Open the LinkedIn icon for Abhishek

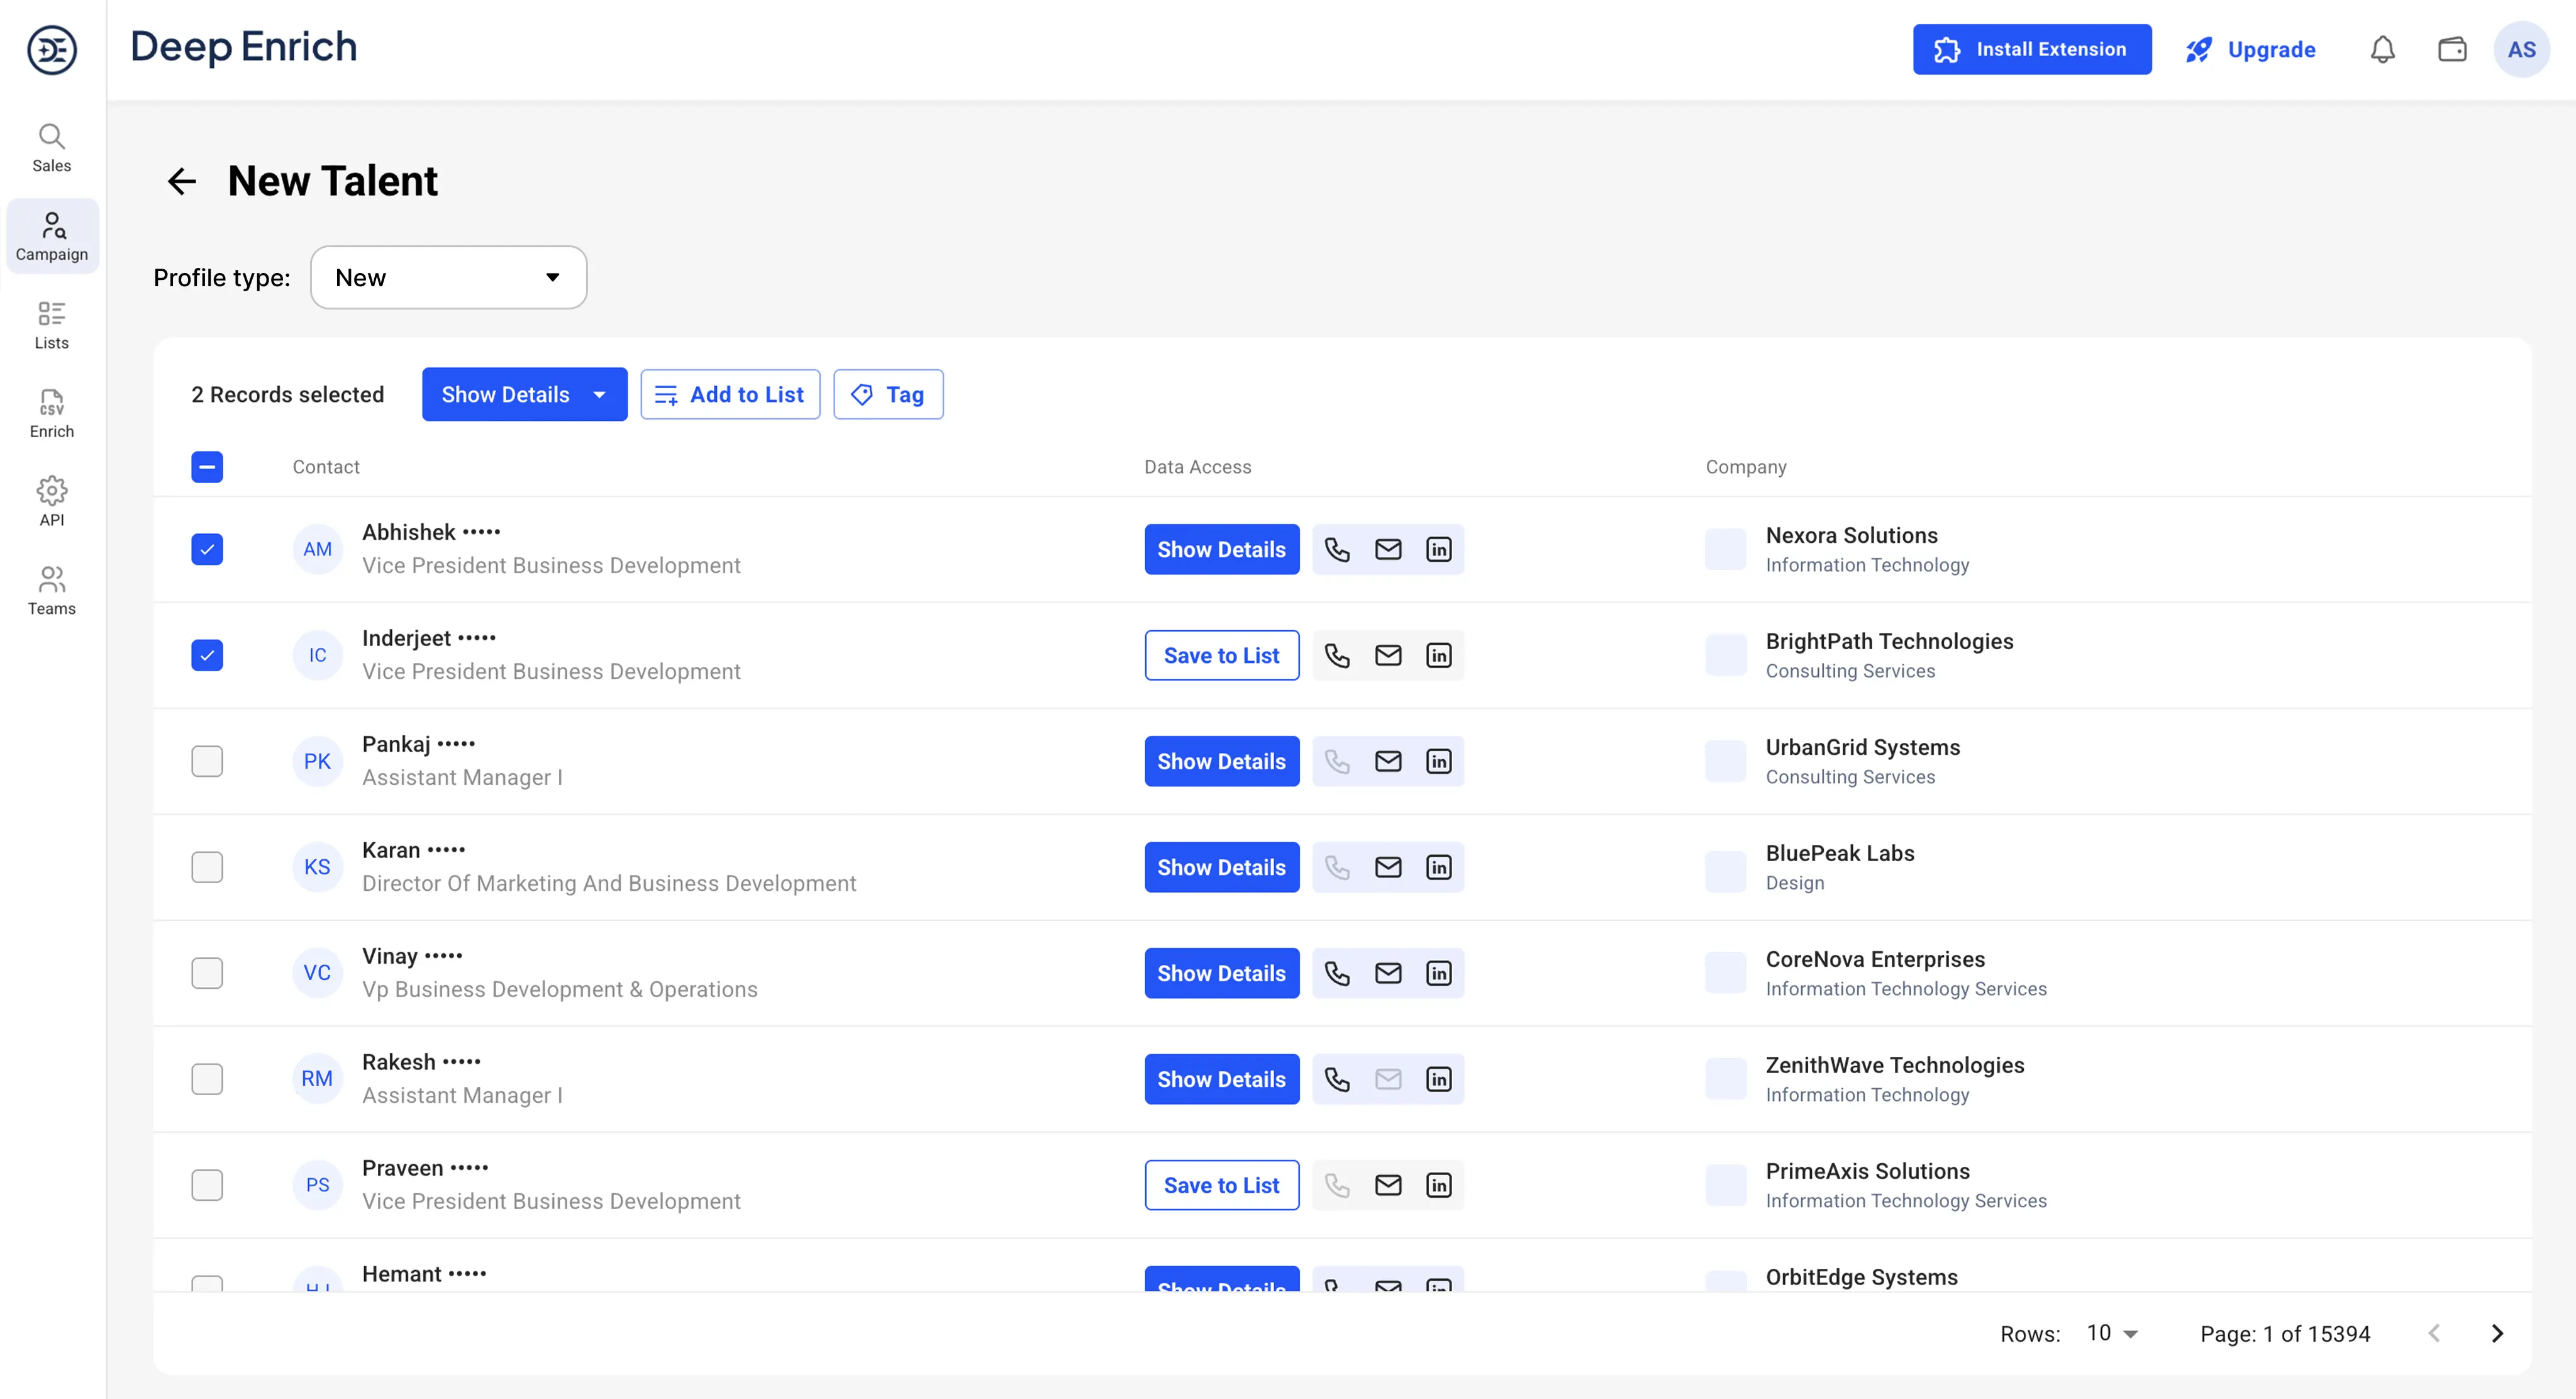pos(1439,549)
